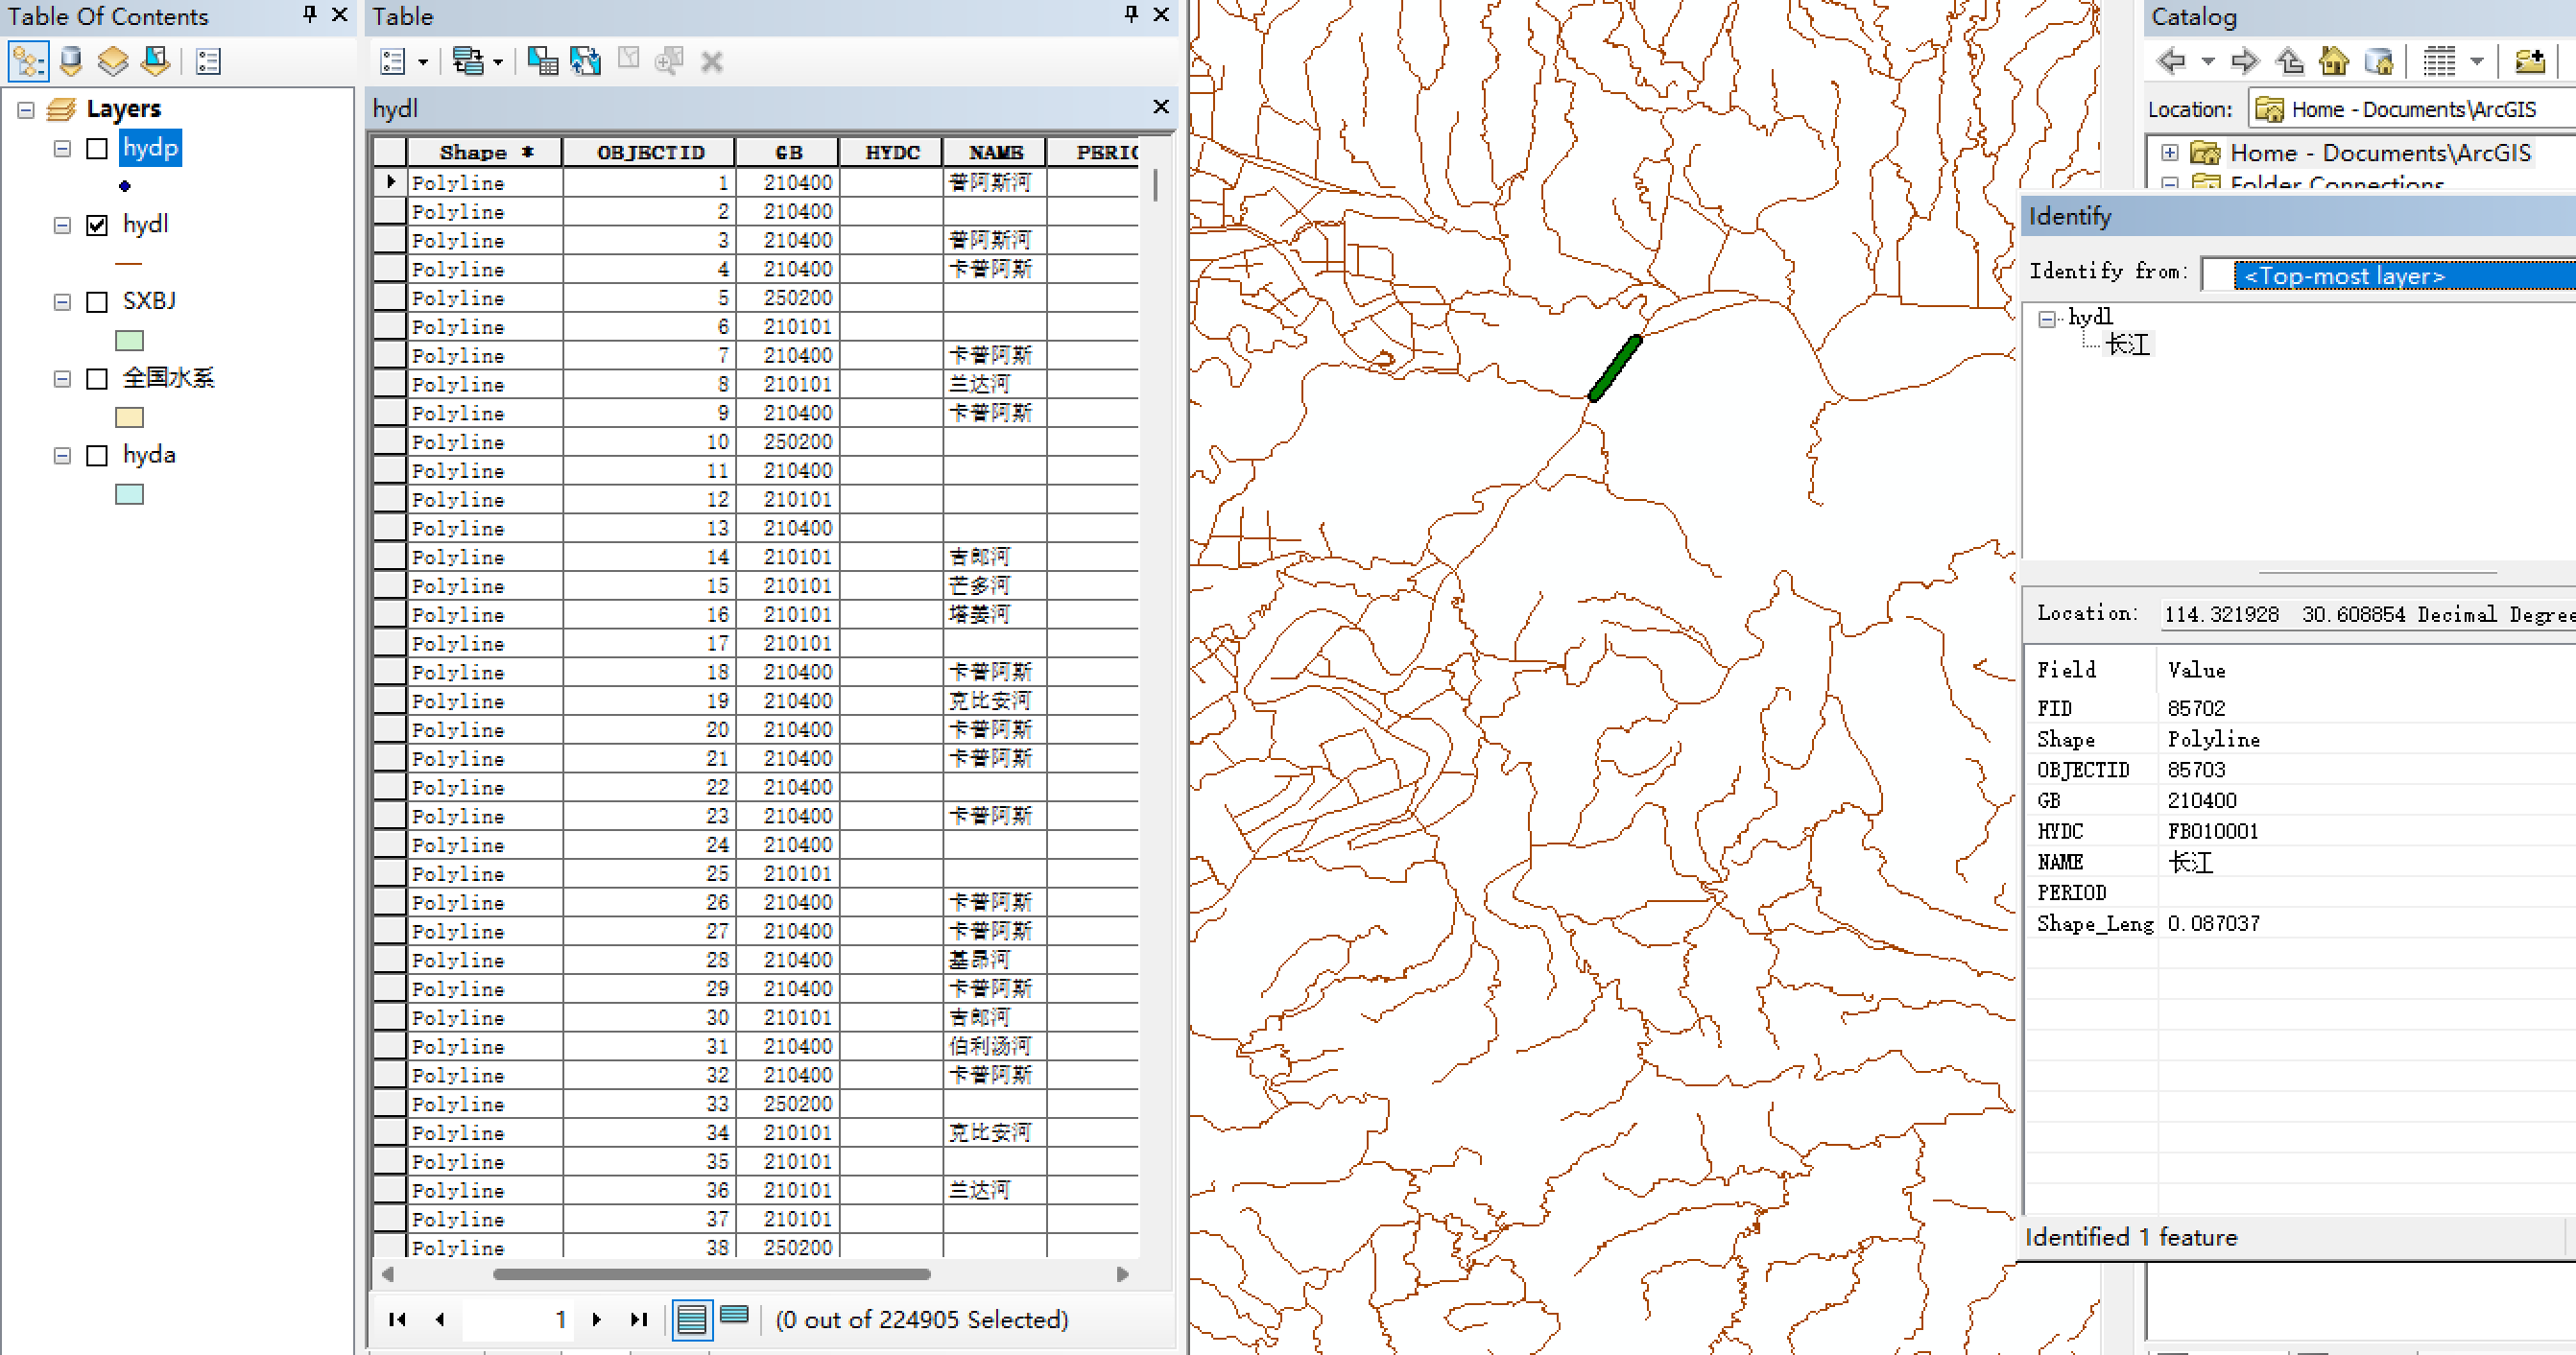Enable the hydp layer checkbox
Screen dimensions: 2576x1355
point(97,149)
